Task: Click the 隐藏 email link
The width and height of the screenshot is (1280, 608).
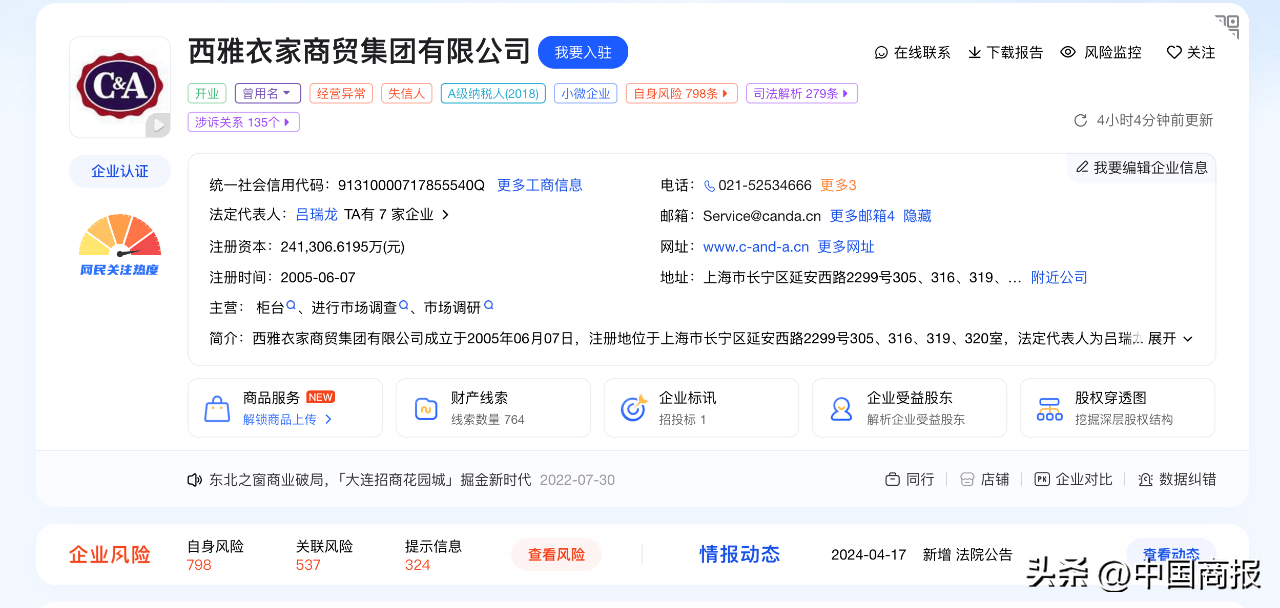Action: 917,216
